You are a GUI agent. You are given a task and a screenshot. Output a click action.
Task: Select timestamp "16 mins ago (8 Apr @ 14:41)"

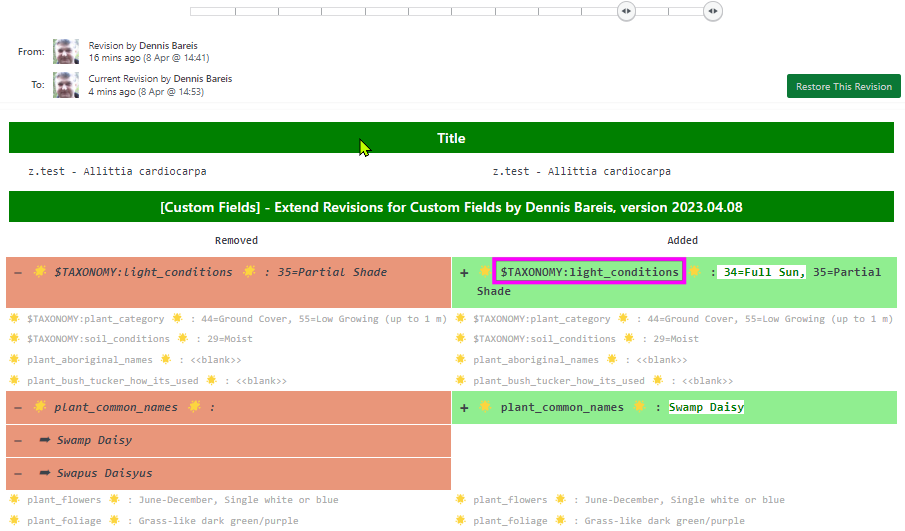[x=148, y=58]
